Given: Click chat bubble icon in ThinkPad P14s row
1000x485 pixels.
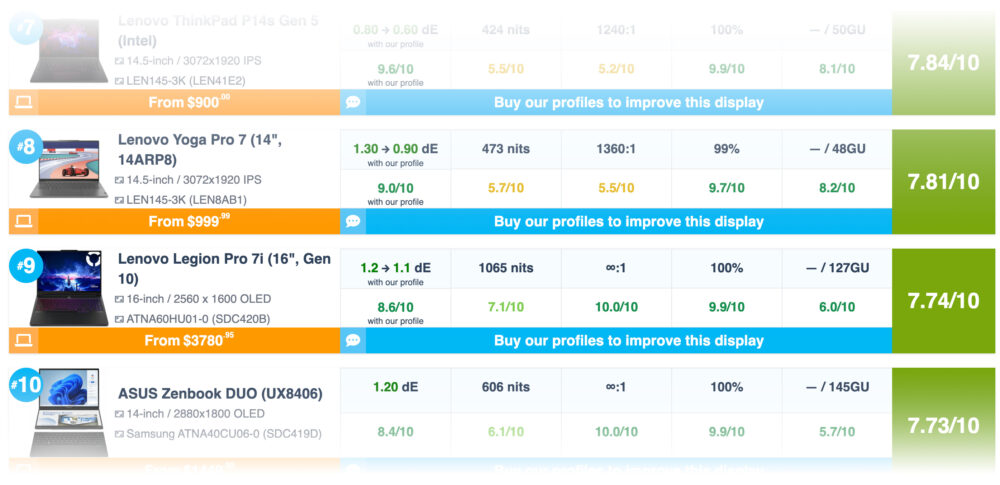Looking at the screenshot, I should pyautogui.click(x=353, y=102).
